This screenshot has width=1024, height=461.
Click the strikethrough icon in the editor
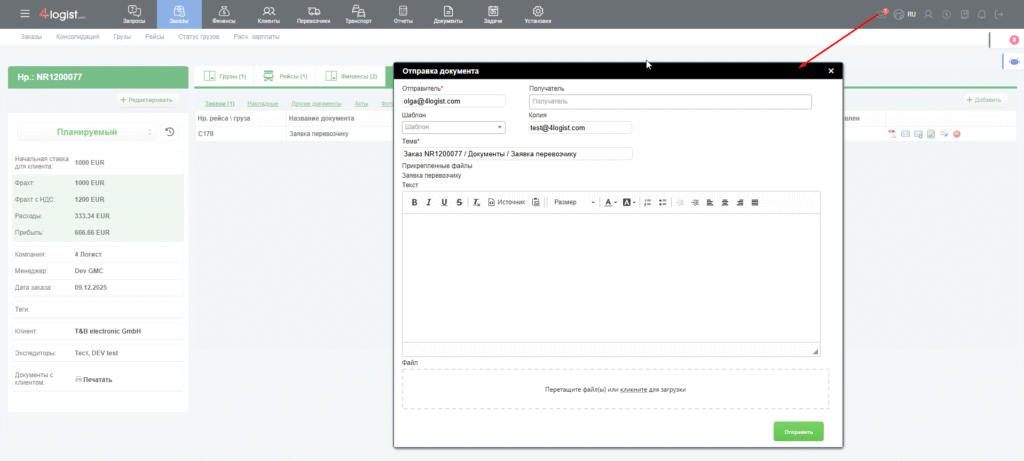459,202
